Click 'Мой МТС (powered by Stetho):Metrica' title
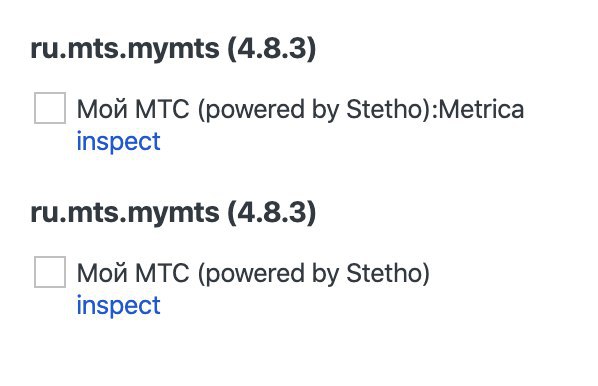 (x=301, y=109)
